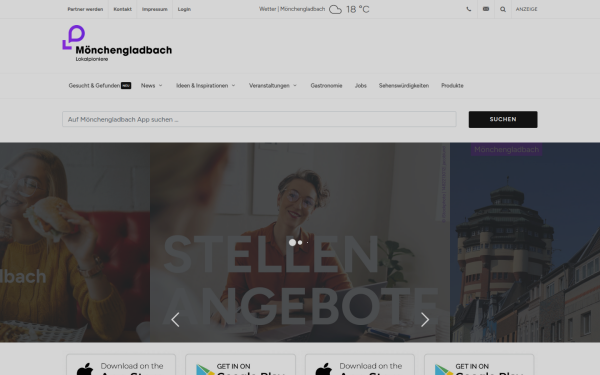Viewport: 600px width, 375px height.
Task: Click the SUCHEN button
Action: (503, 119)
